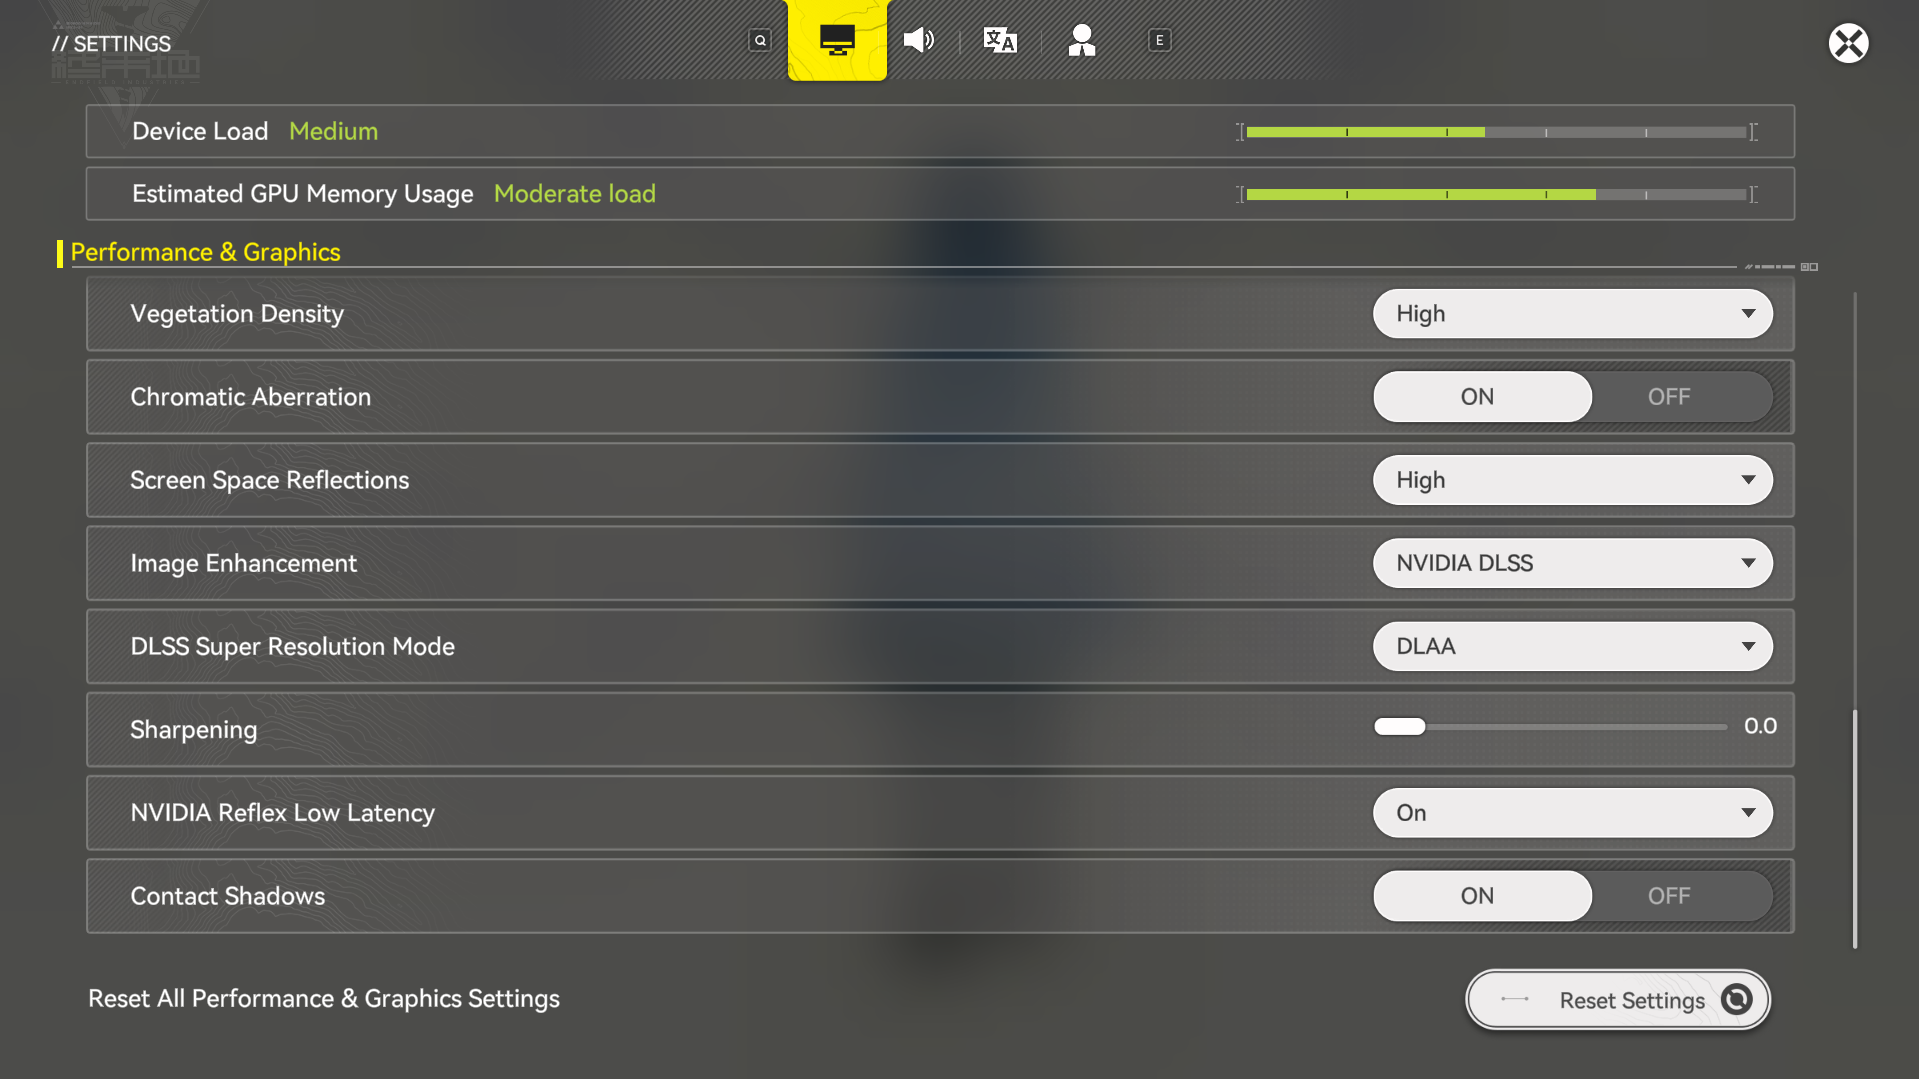Open Image Enhancement NVIDIA DLSS dropdown
The height and width of the screenshot is (1079, 1919).
1572,563
